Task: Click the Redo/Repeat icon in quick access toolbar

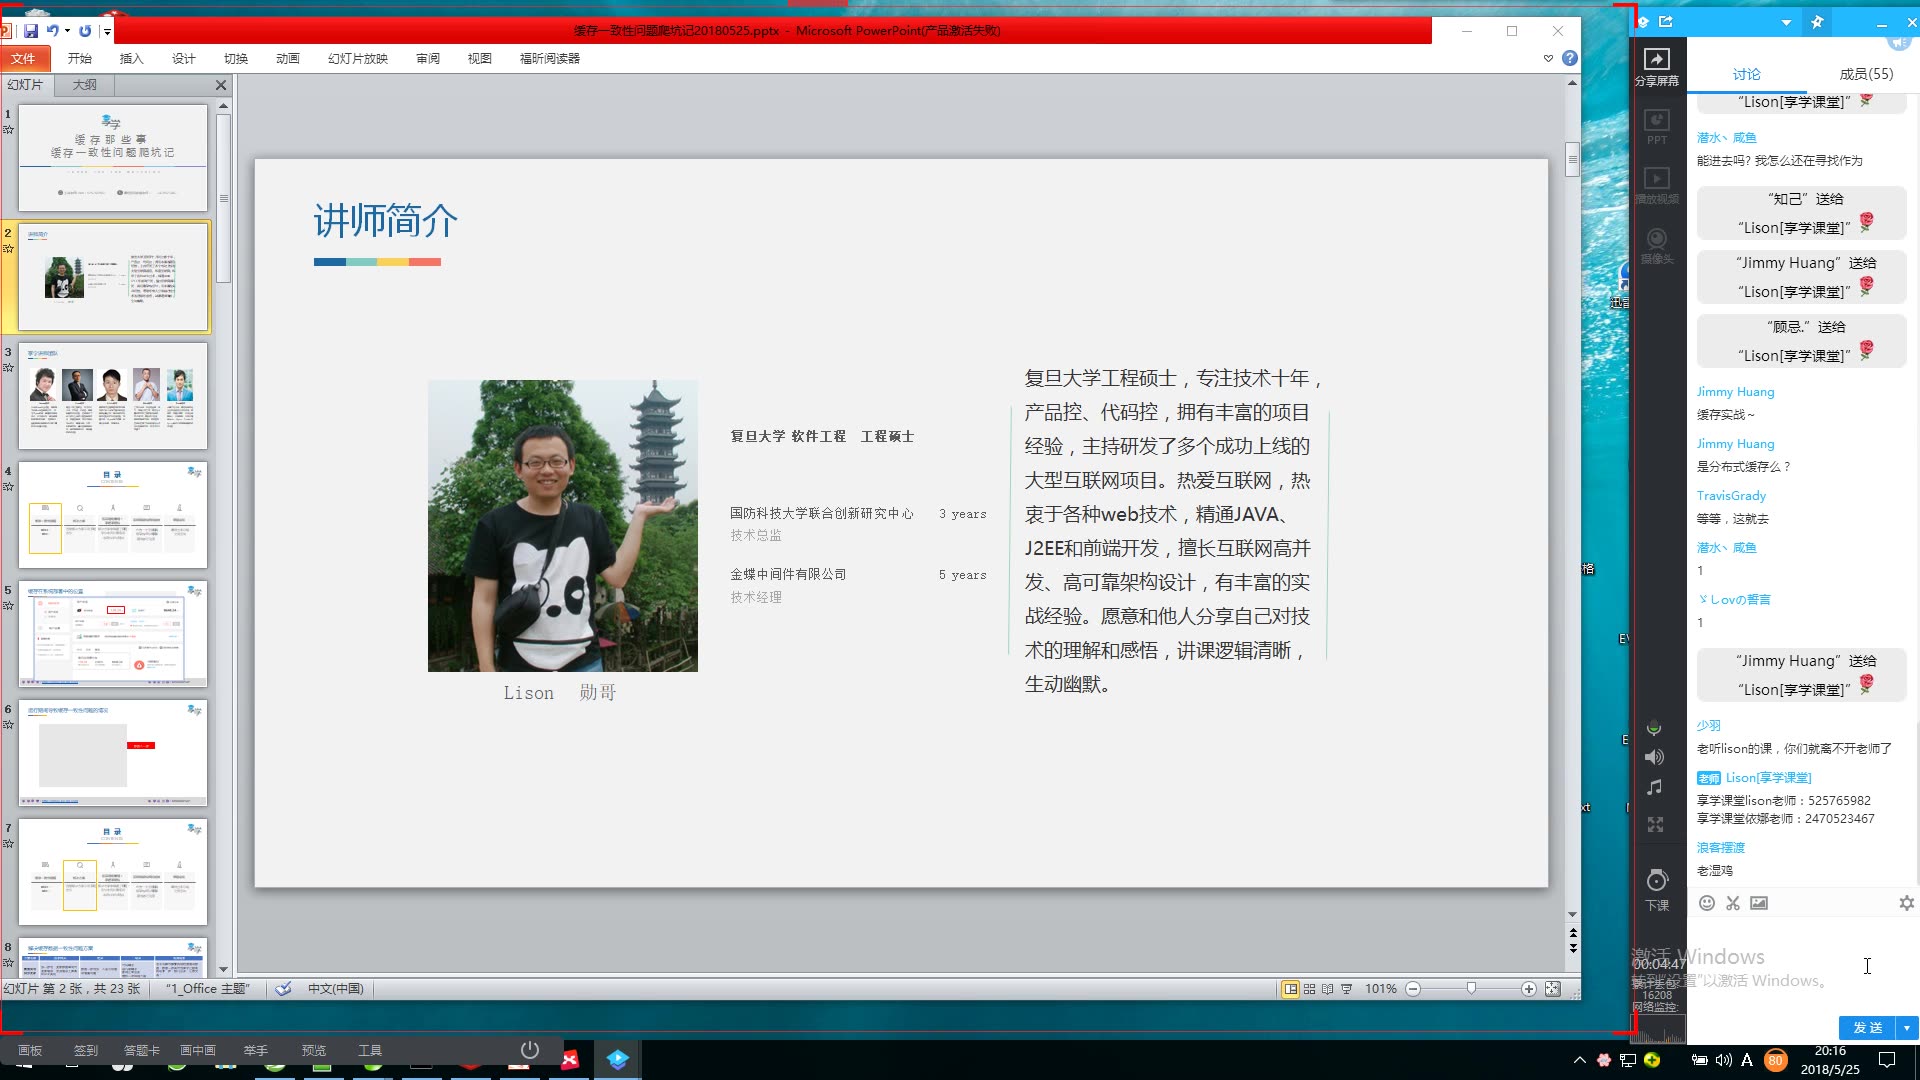Action: (85, 31)
